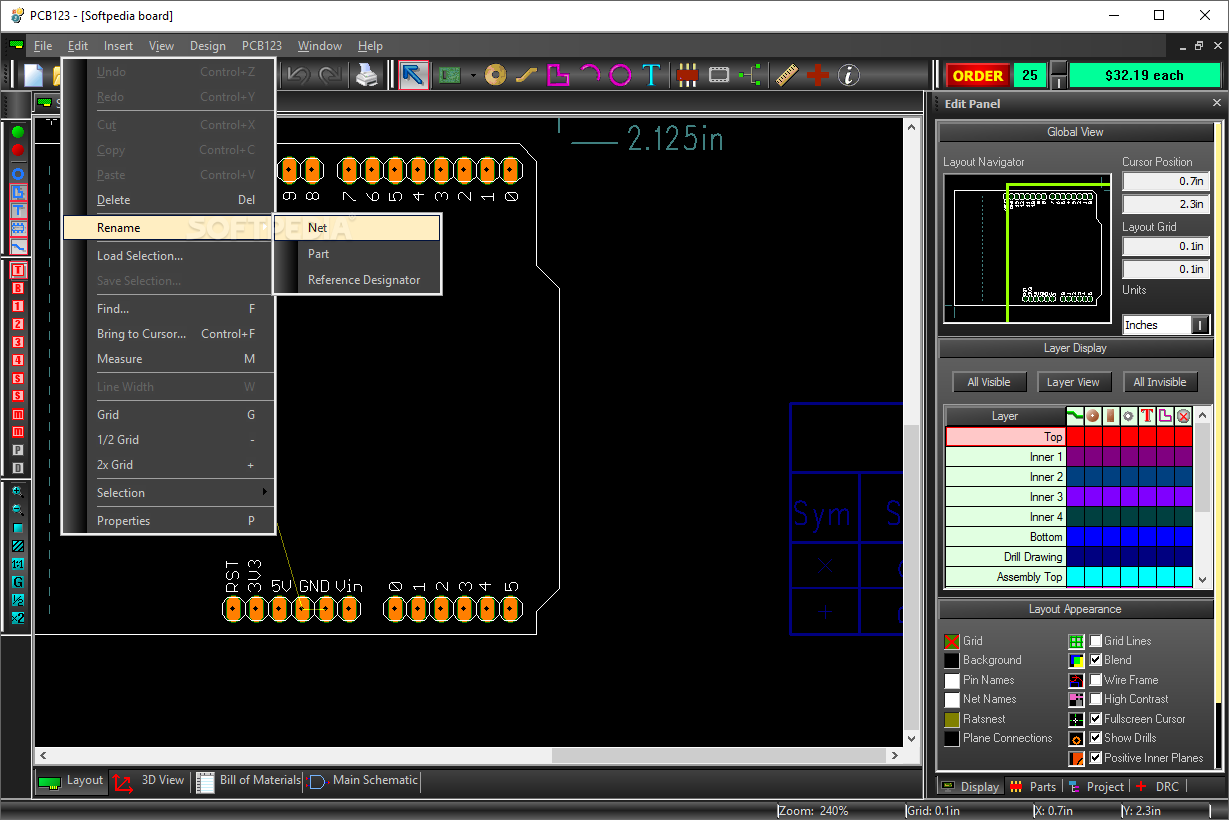Select the gold pad/via tool
The width and height of the screenshot is (1229, 820).
[x=496, y=75]
